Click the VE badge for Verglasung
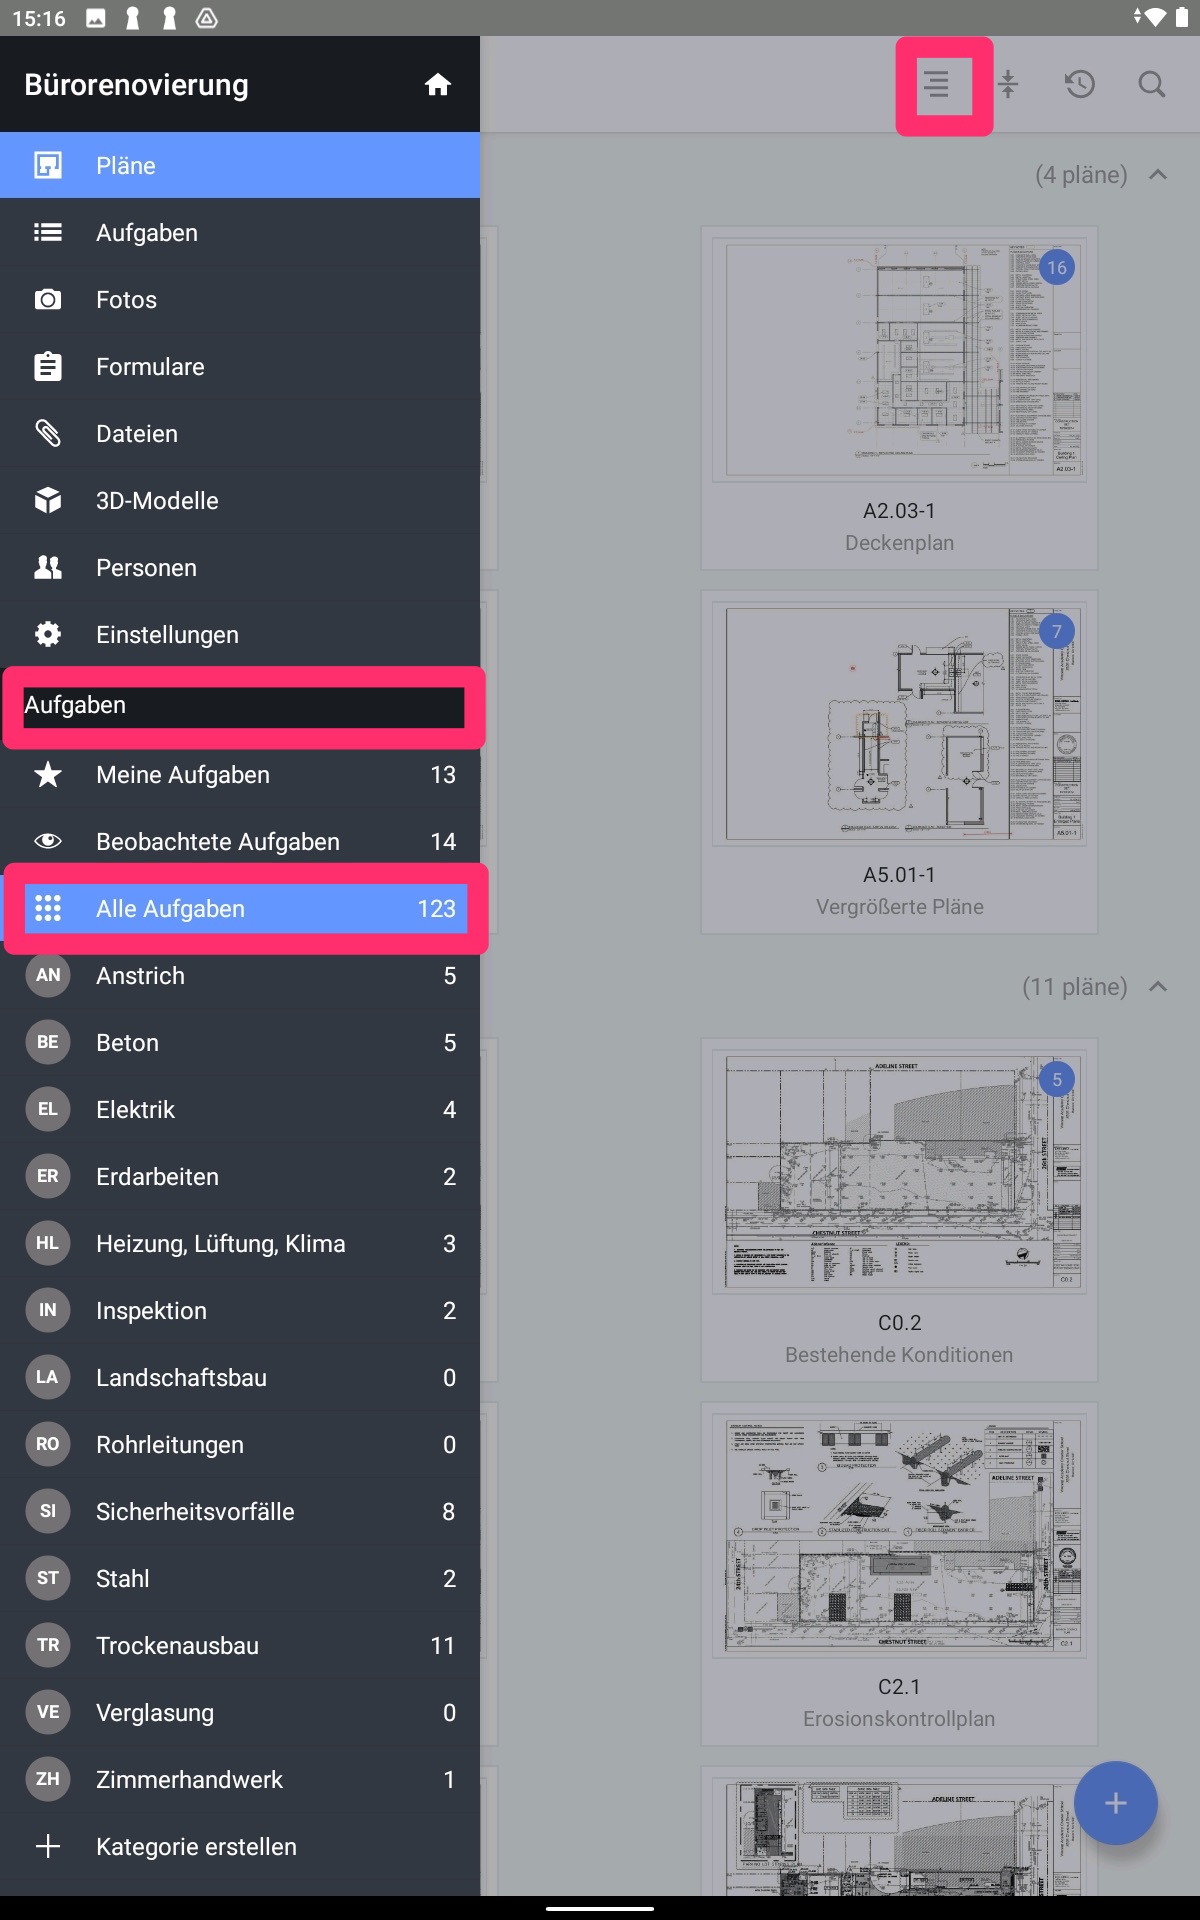Image resolution: width=1200 pixels, height=1920 pixels. (x=48, y=1712)
